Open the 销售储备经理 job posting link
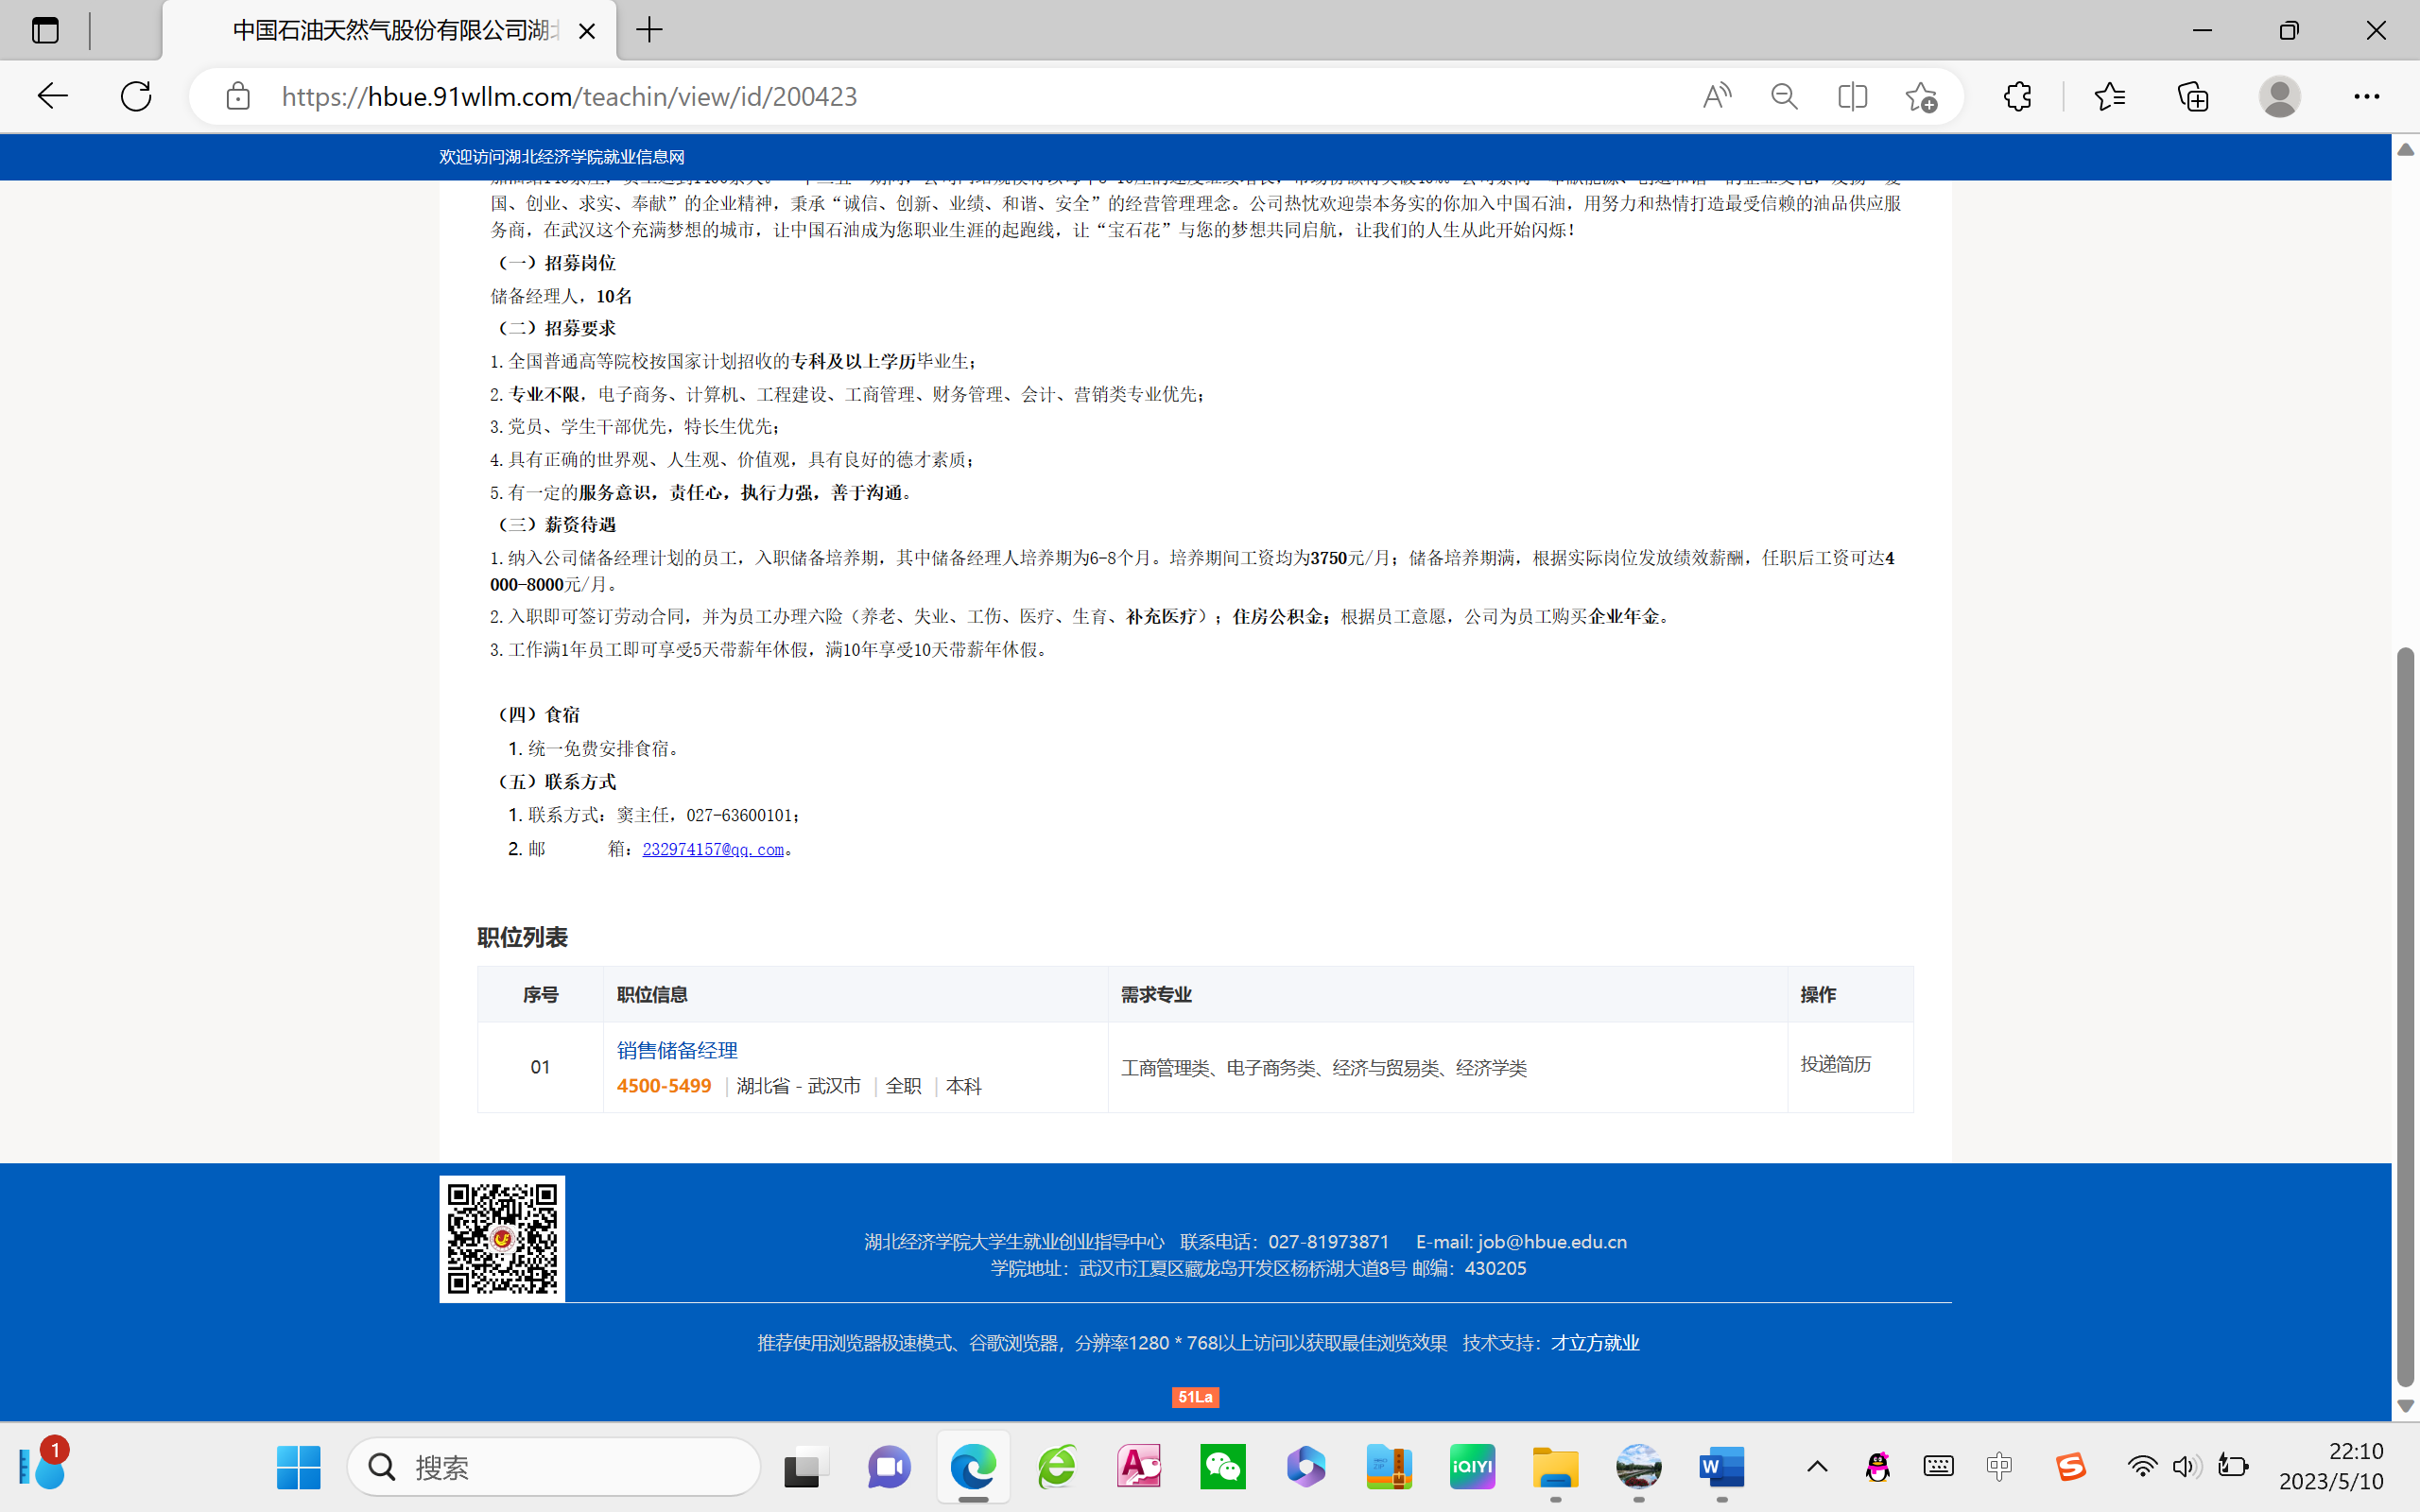2420x1512 pixels. pos(677,1050)
